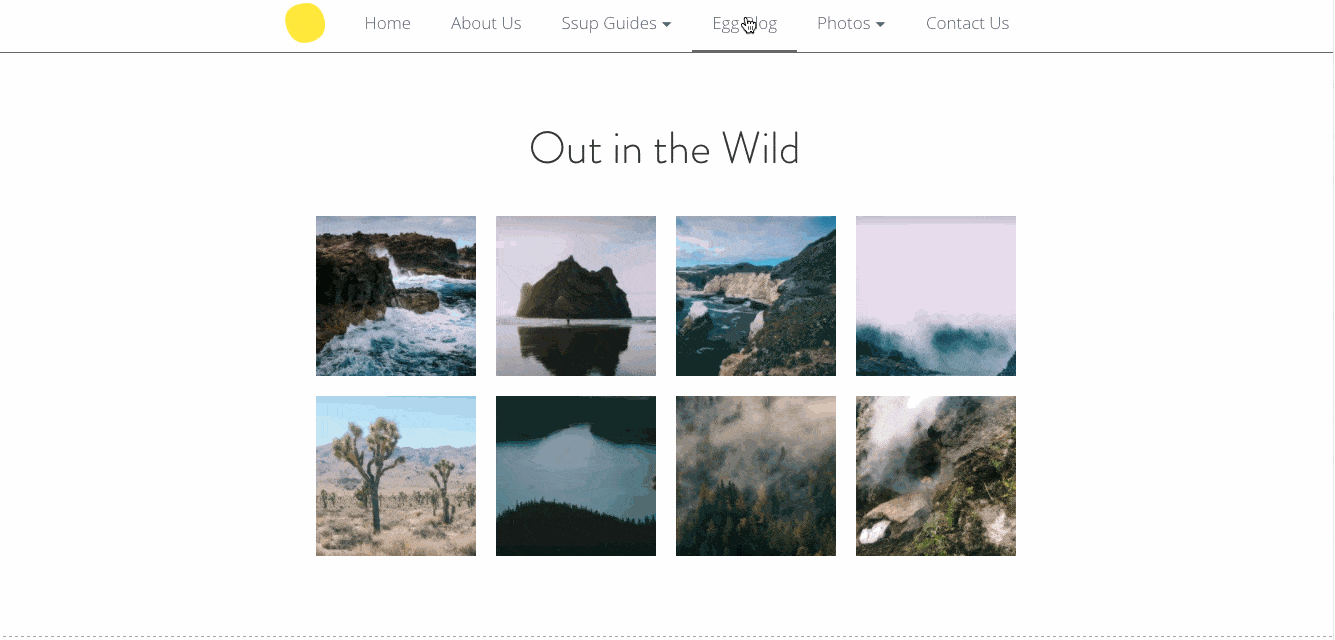1335x640 pixels.
Task: Open the lone rock island reflection photo
Action: click(576, 296)
